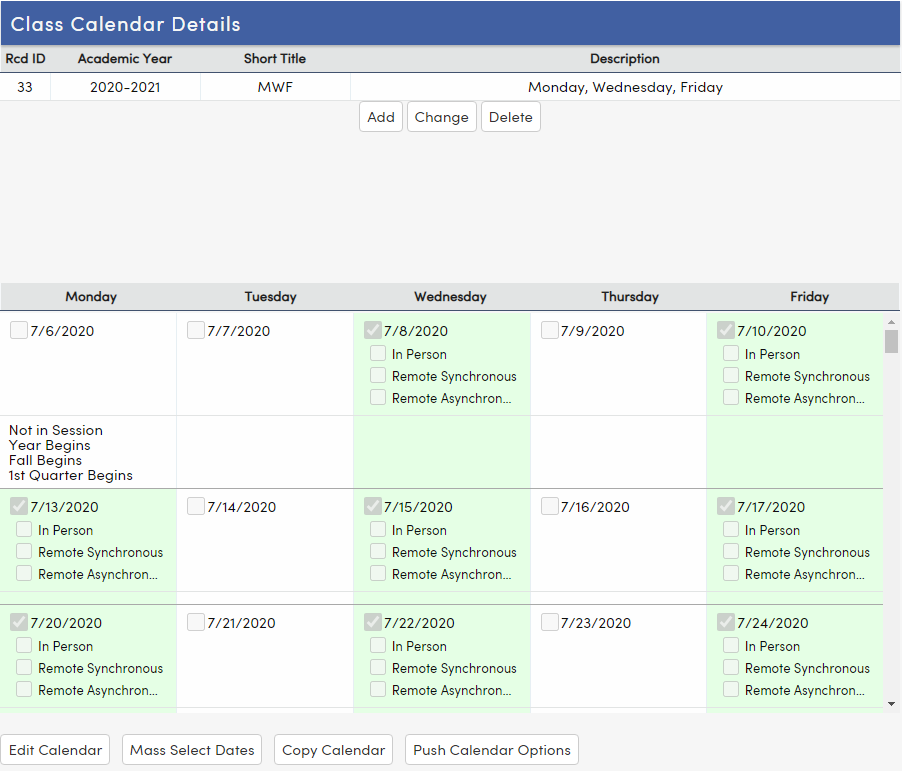Toggle the 7/21/2020 date checkbox
The width and height of the screenshot is (902, 771).
point(196,622)
